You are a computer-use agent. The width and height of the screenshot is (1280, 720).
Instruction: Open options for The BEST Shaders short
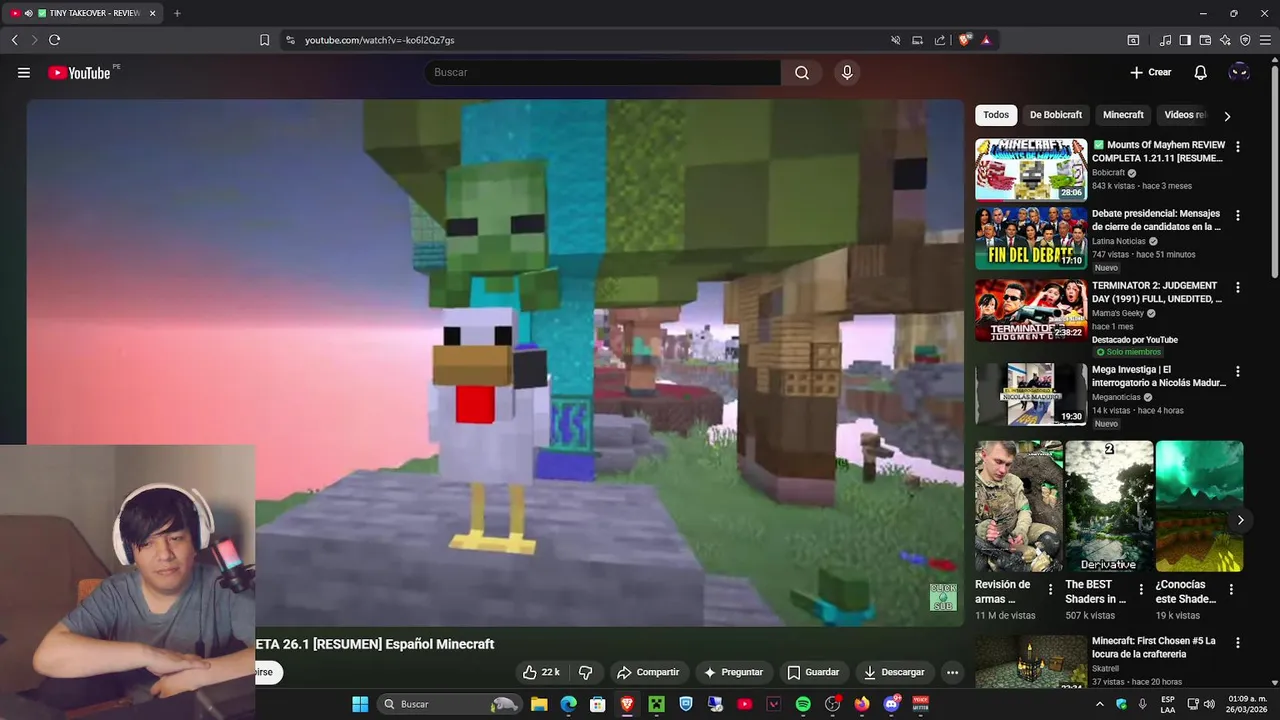(x=1141, y=590)
